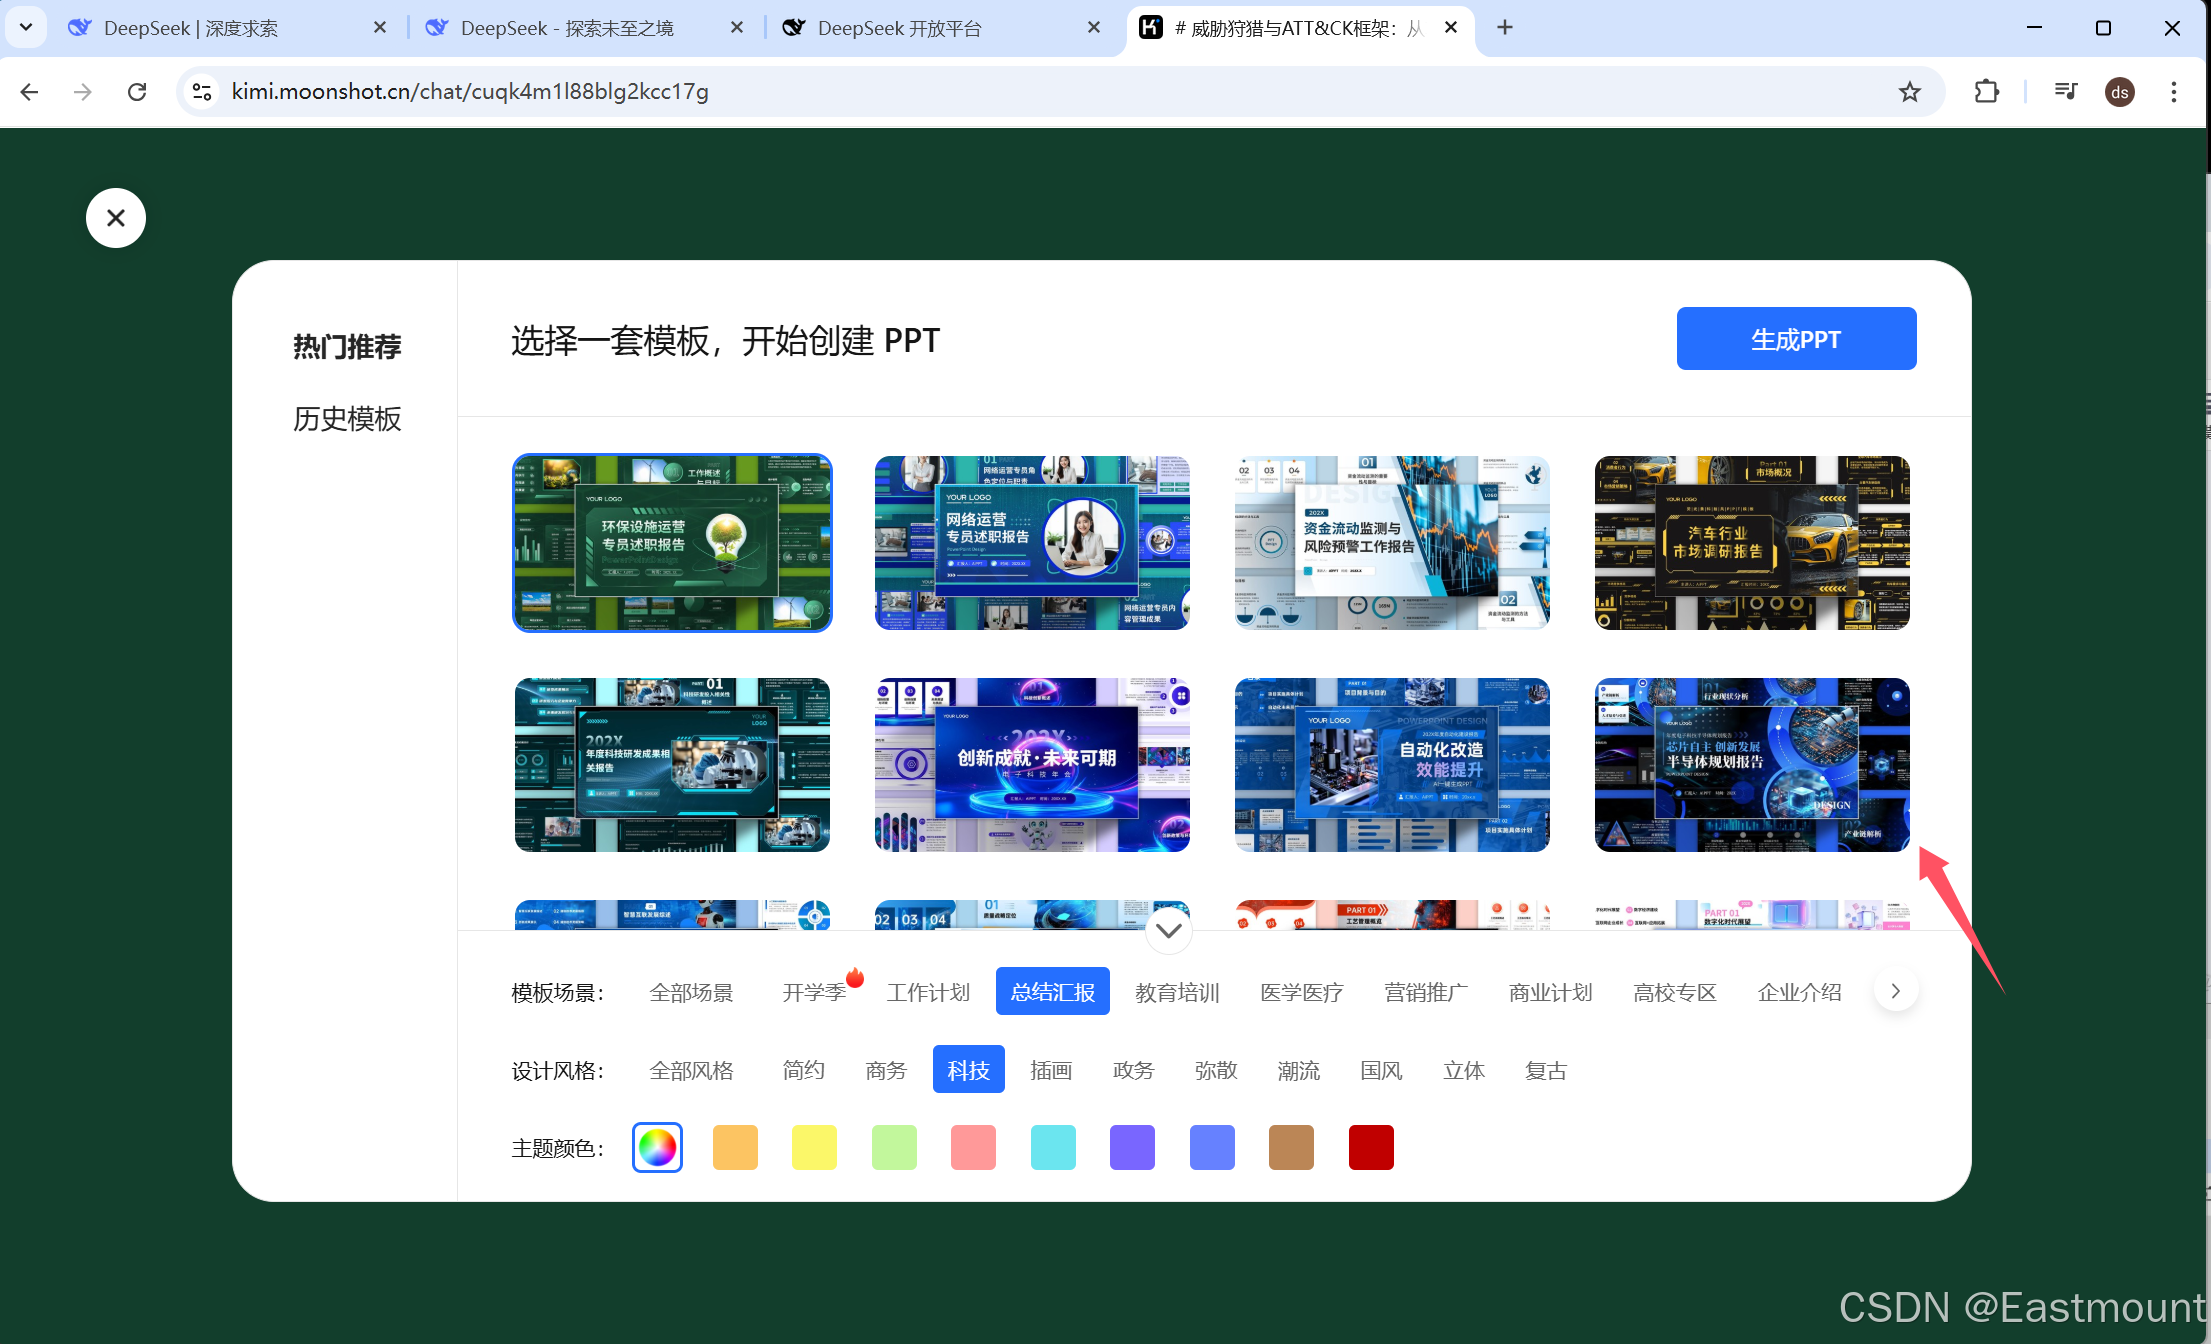
Task: Choose the 国风 design style option
Action: coord(1381,1070)
